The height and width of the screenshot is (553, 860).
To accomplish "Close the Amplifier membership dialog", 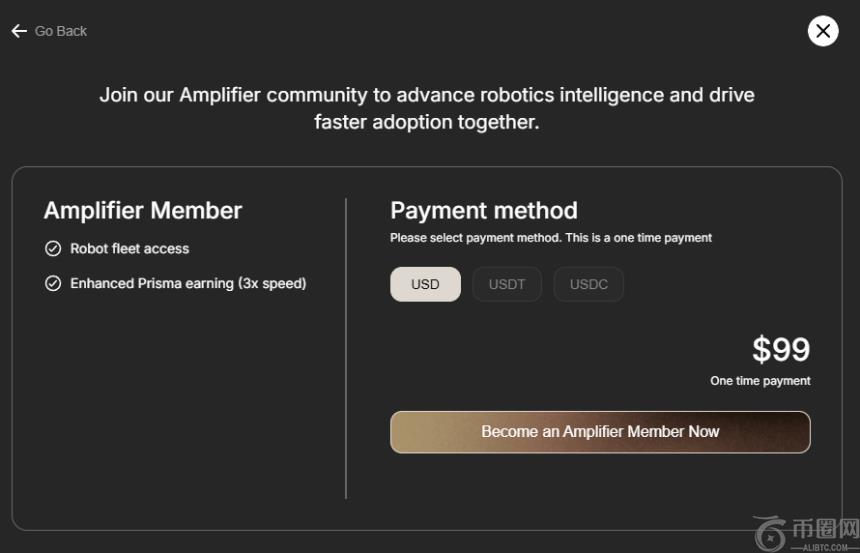I will (x=823, y=31).
